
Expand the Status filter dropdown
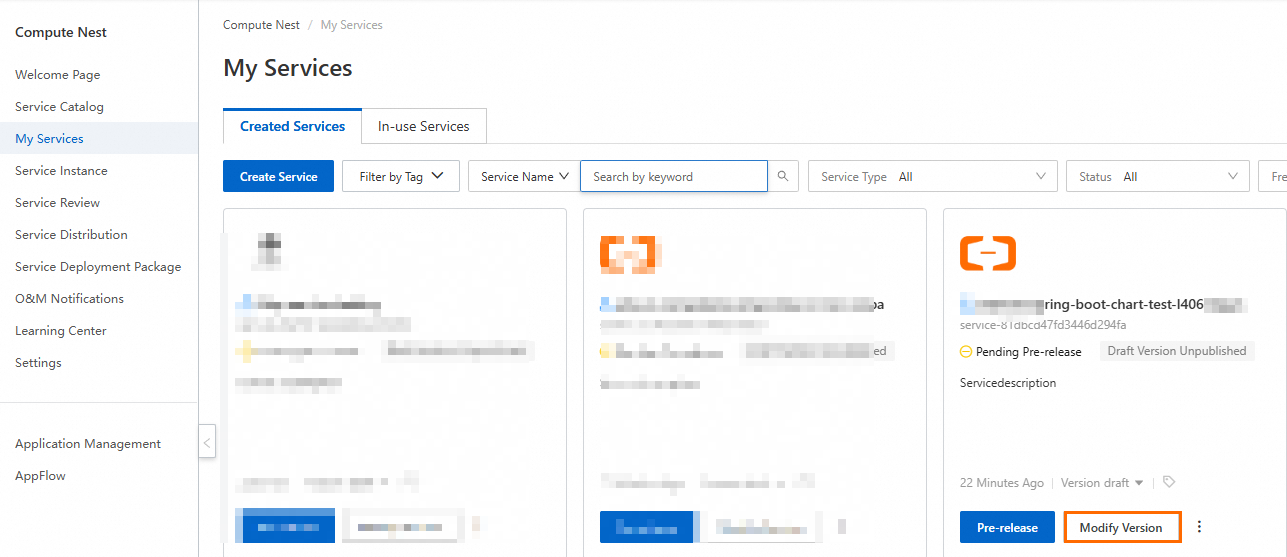click(x=1158, y=176)
